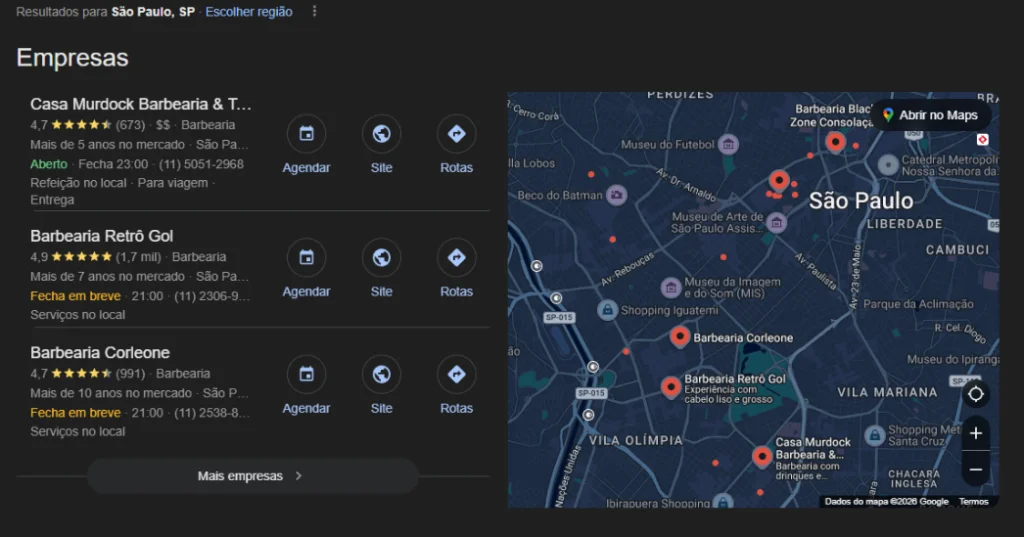The image size is (1024, 537).
Task: Click Museu do Ipiranga map label
Action: (953, 359)
